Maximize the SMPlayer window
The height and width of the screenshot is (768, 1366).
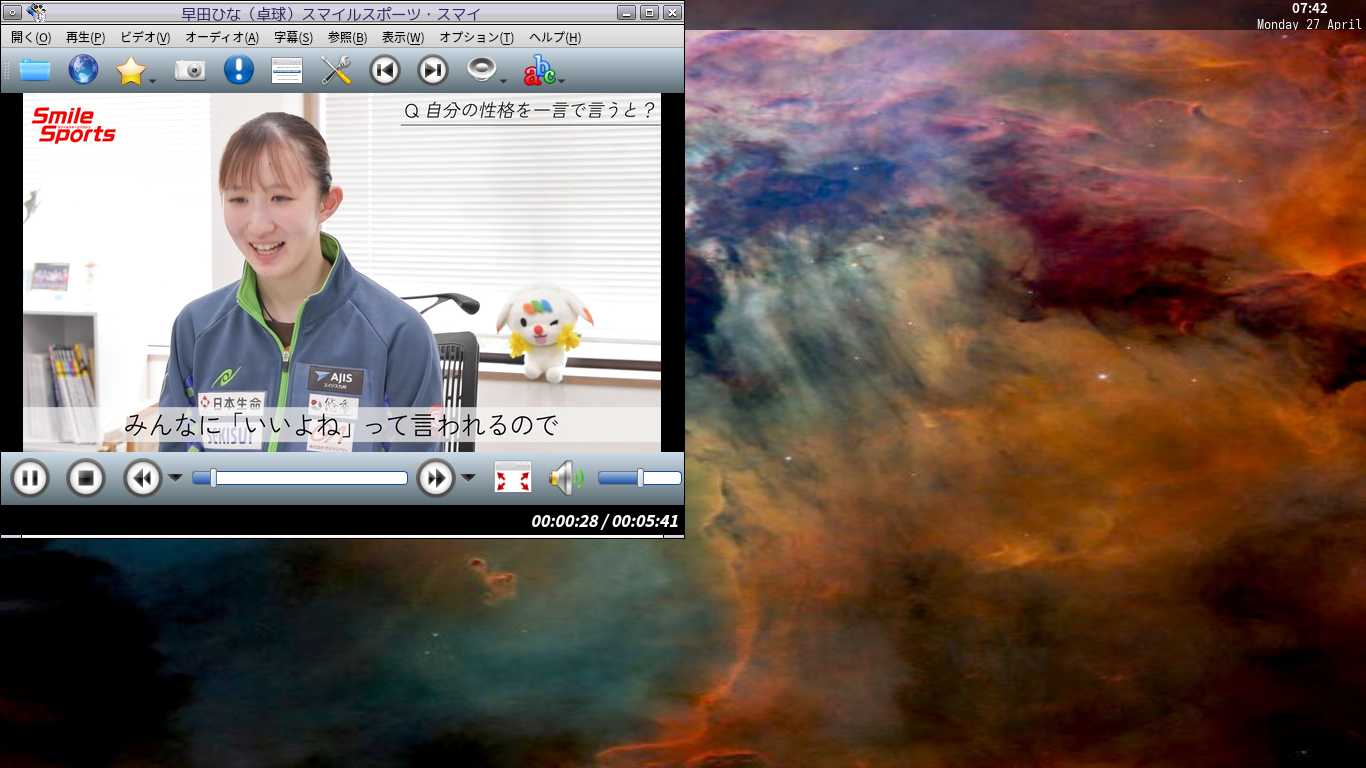(649, 13)
